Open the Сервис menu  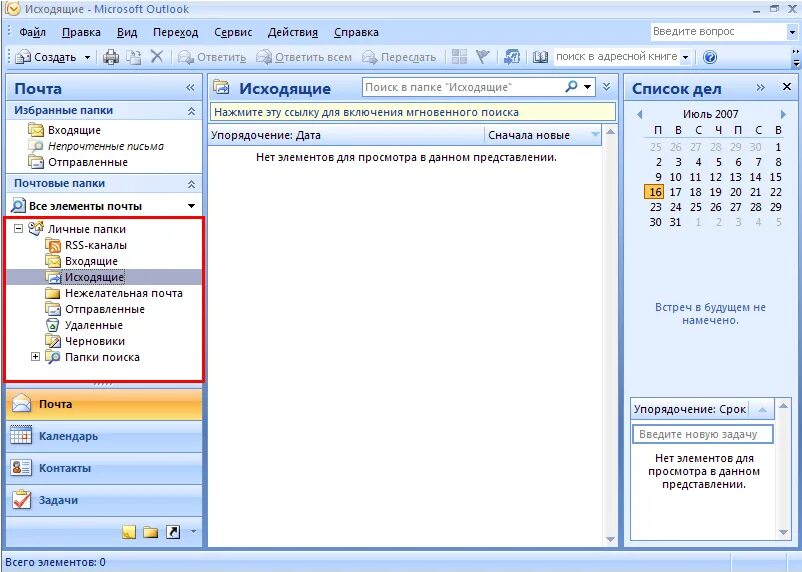tap(233, 32)
